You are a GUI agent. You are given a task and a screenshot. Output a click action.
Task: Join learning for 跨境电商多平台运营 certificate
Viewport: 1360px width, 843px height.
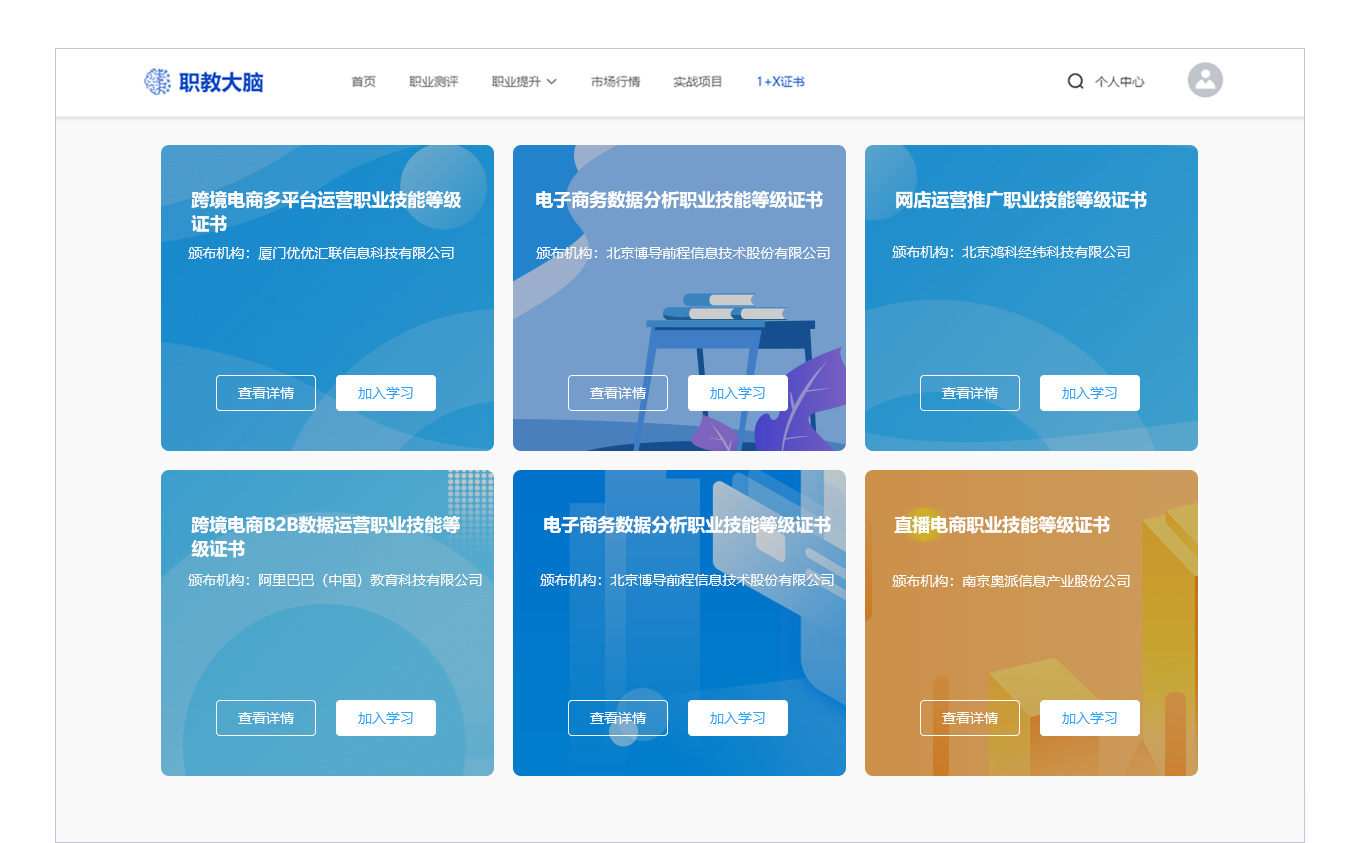click(386, 393)
